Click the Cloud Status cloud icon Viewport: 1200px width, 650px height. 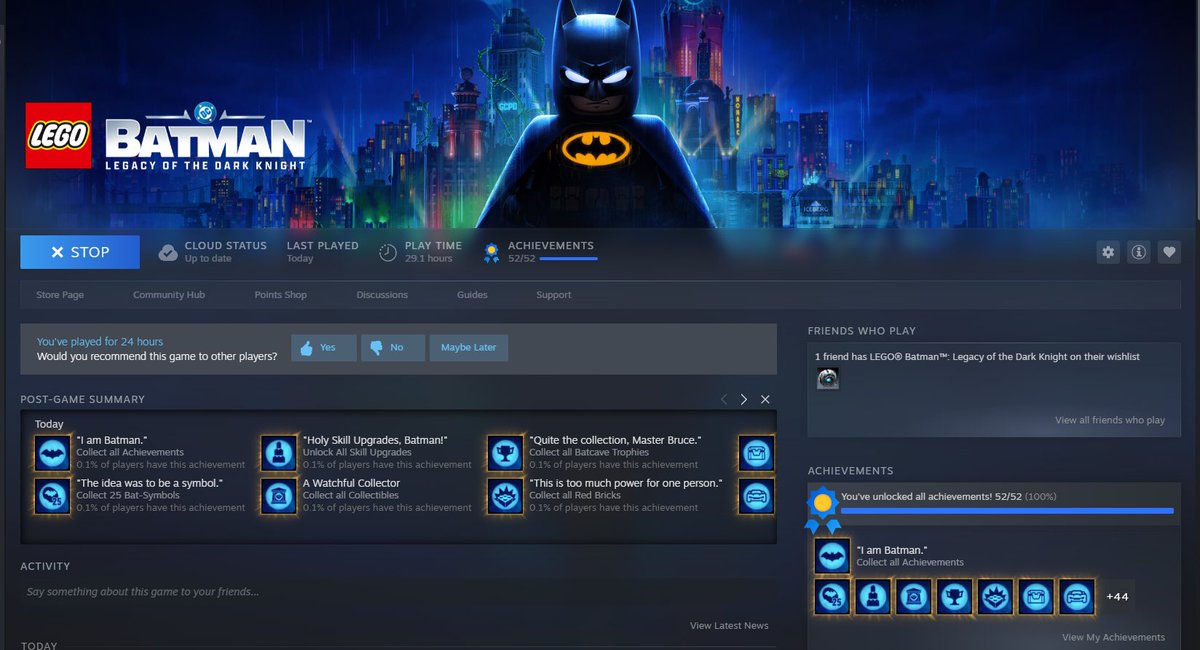pyautogui.click(x=168, y=252)
